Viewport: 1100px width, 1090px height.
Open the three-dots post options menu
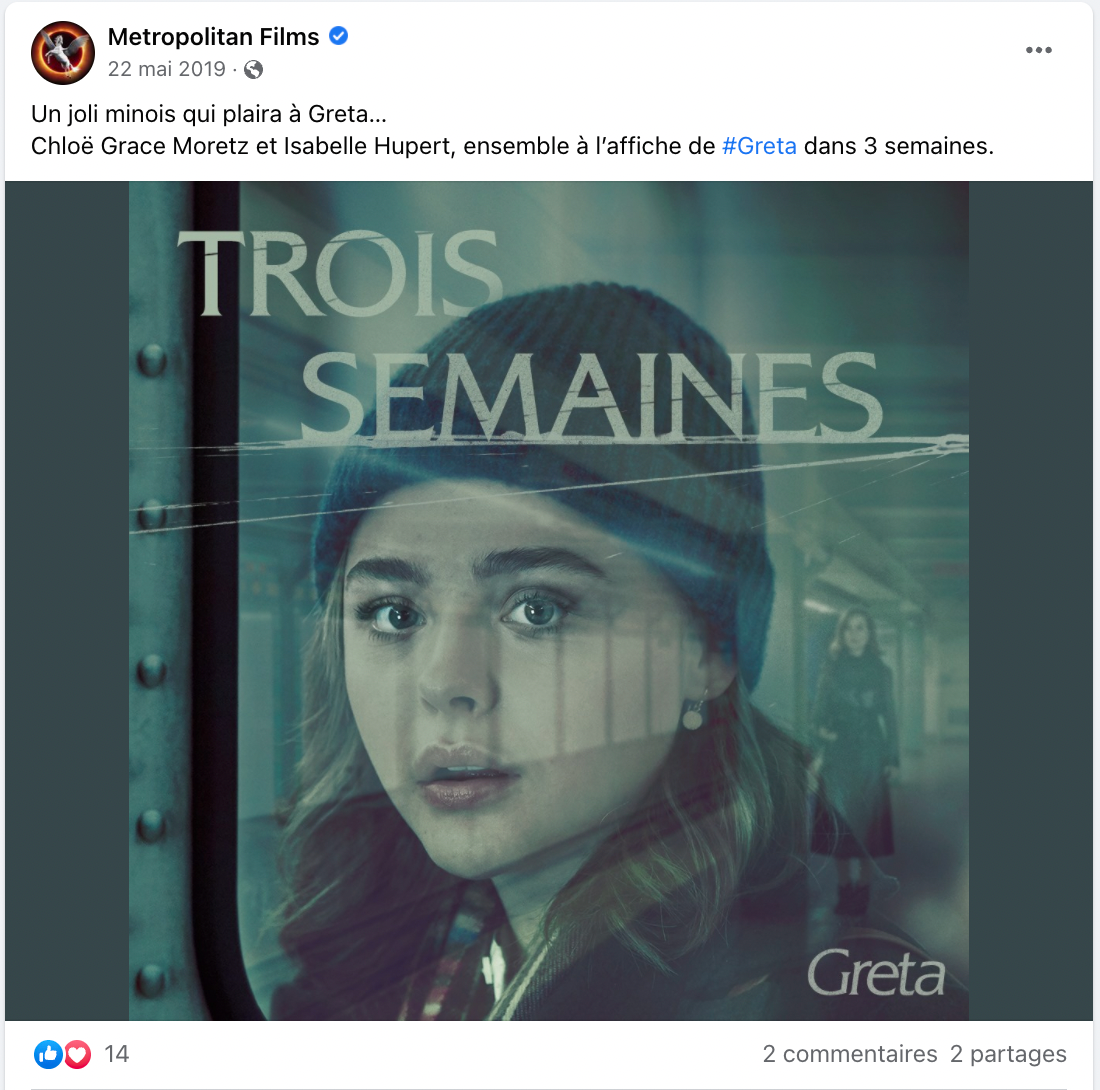(1038, 50)
